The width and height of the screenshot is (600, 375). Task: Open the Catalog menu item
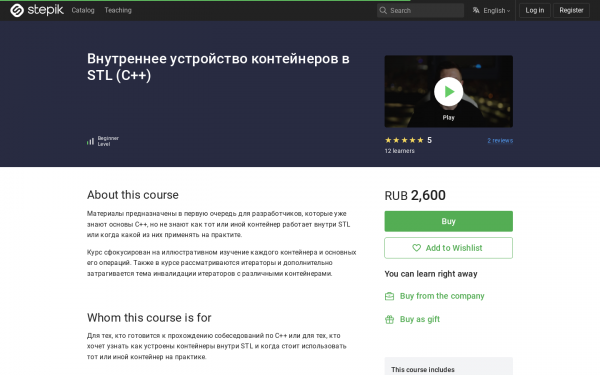(x=83, y=10)
